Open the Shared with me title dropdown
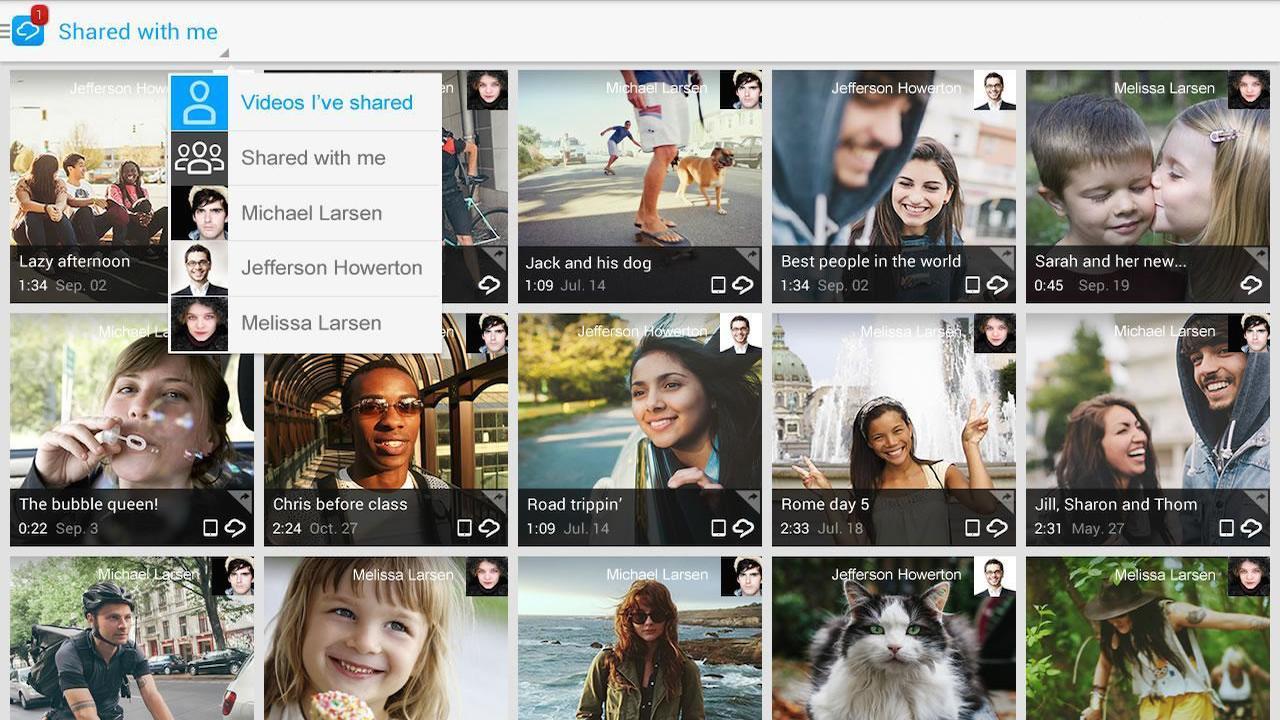Screen dimensions: 1280x720 (139, 31)
